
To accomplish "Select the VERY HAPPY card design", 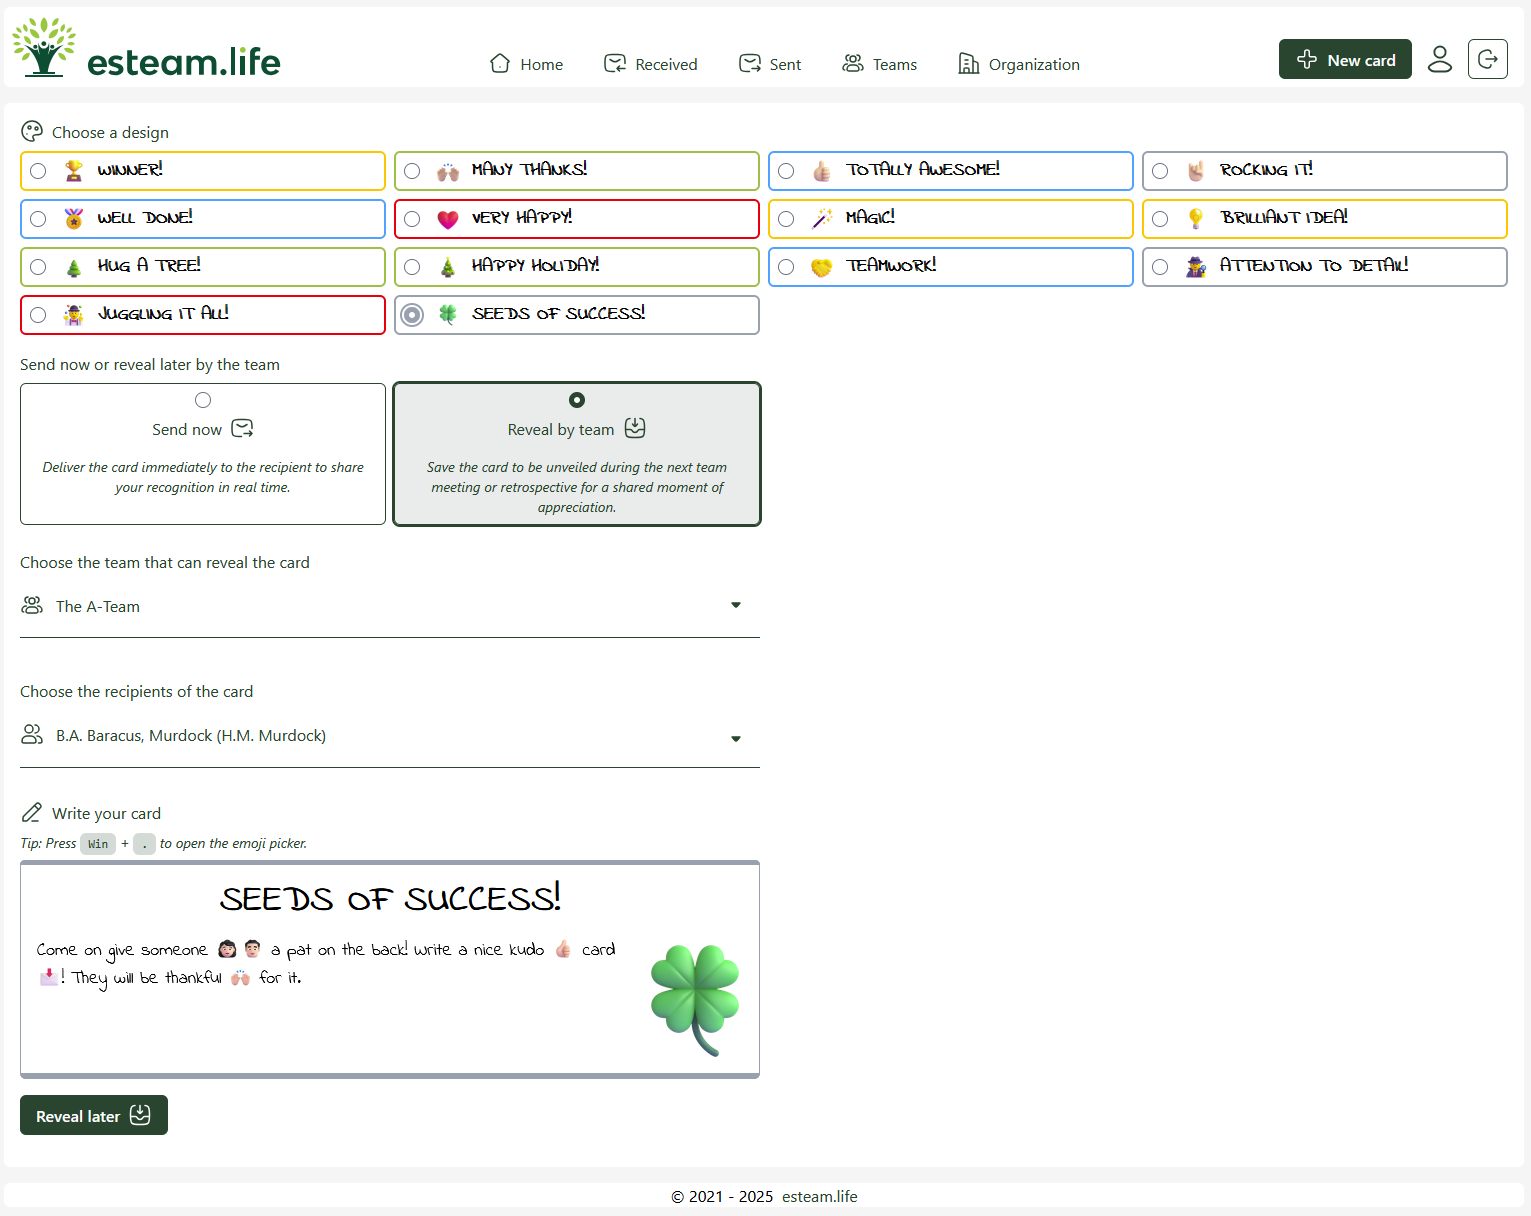I will [411, 218].
